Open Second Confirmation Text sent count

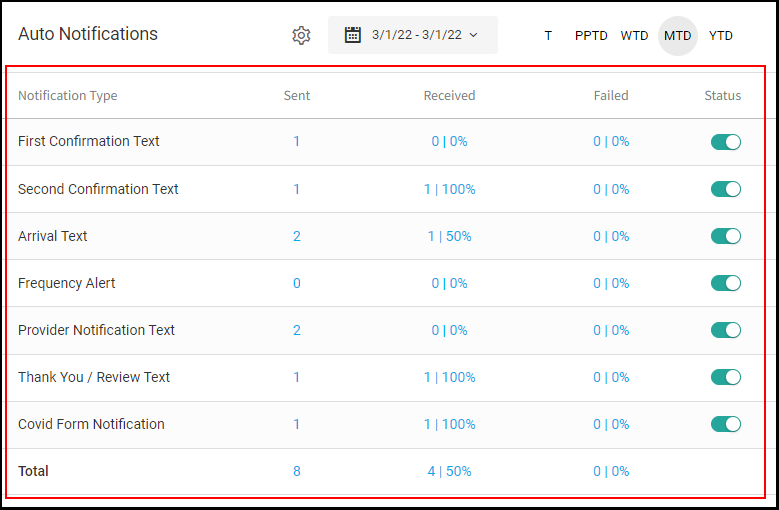coord(297,189)
